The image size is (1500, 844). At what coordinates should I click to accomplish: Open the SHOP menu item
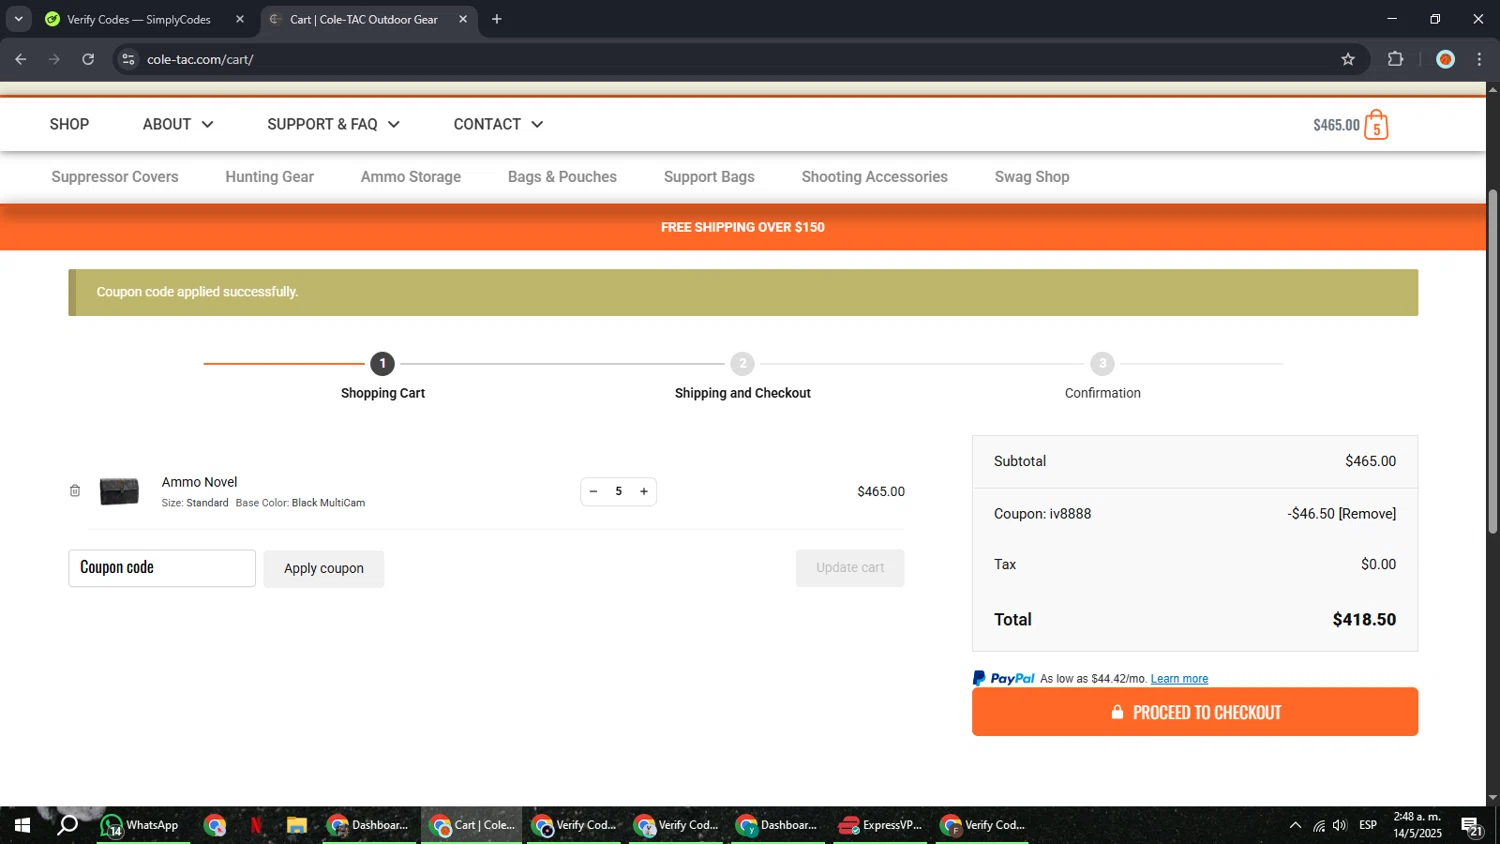[x=69, y=124]
